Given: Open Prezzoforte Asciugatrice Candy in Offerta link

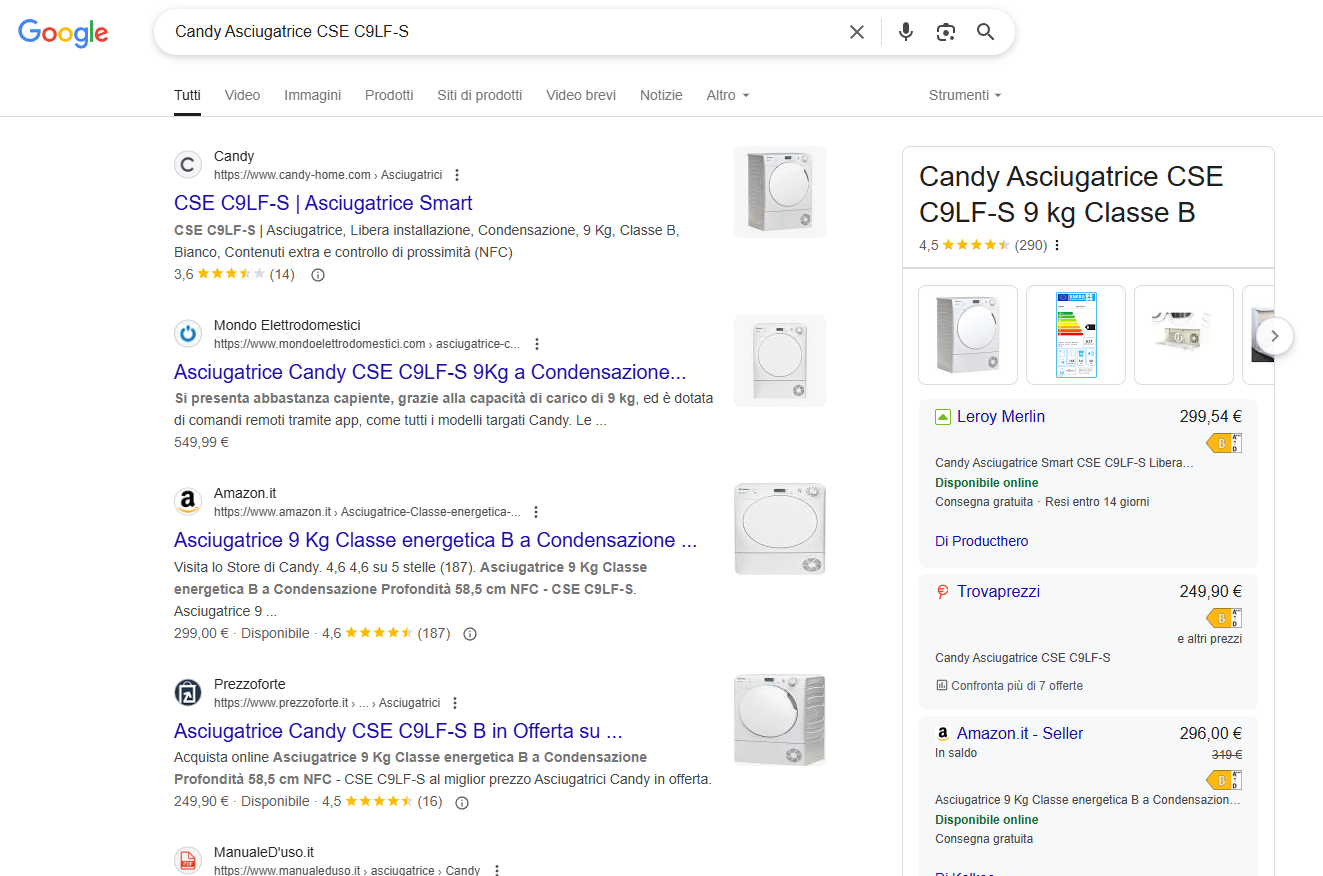Looking at the screenshot, I should [x=398, y=731].
